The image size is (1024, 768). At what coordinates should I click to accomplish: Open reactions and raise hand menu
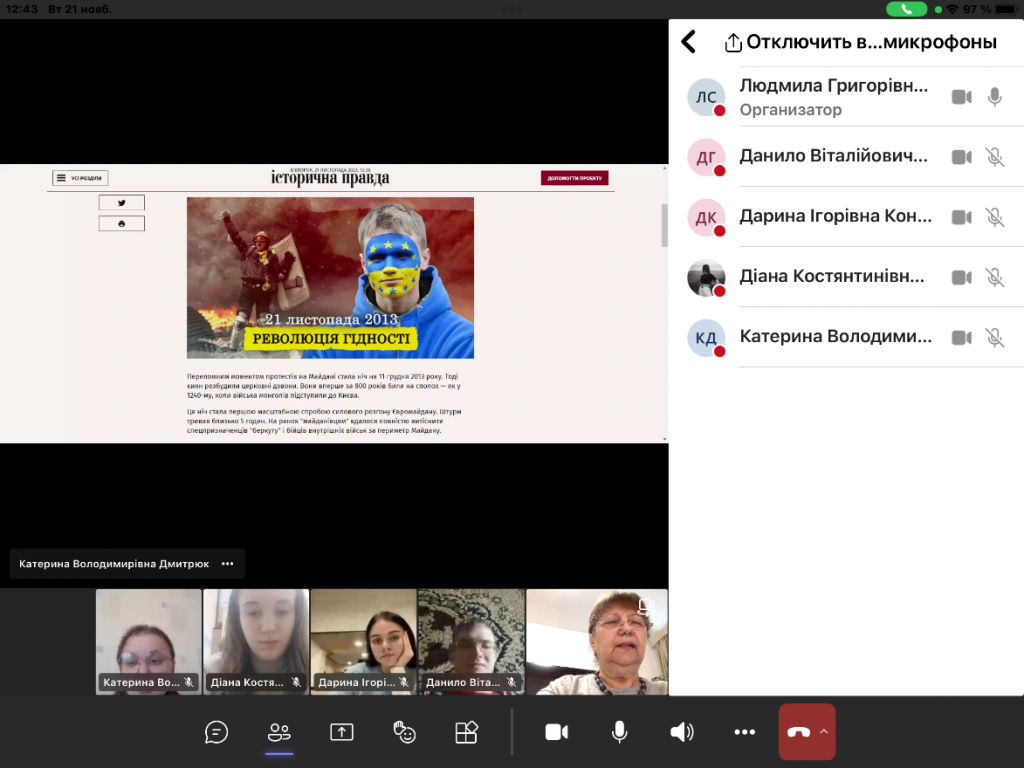404,732
